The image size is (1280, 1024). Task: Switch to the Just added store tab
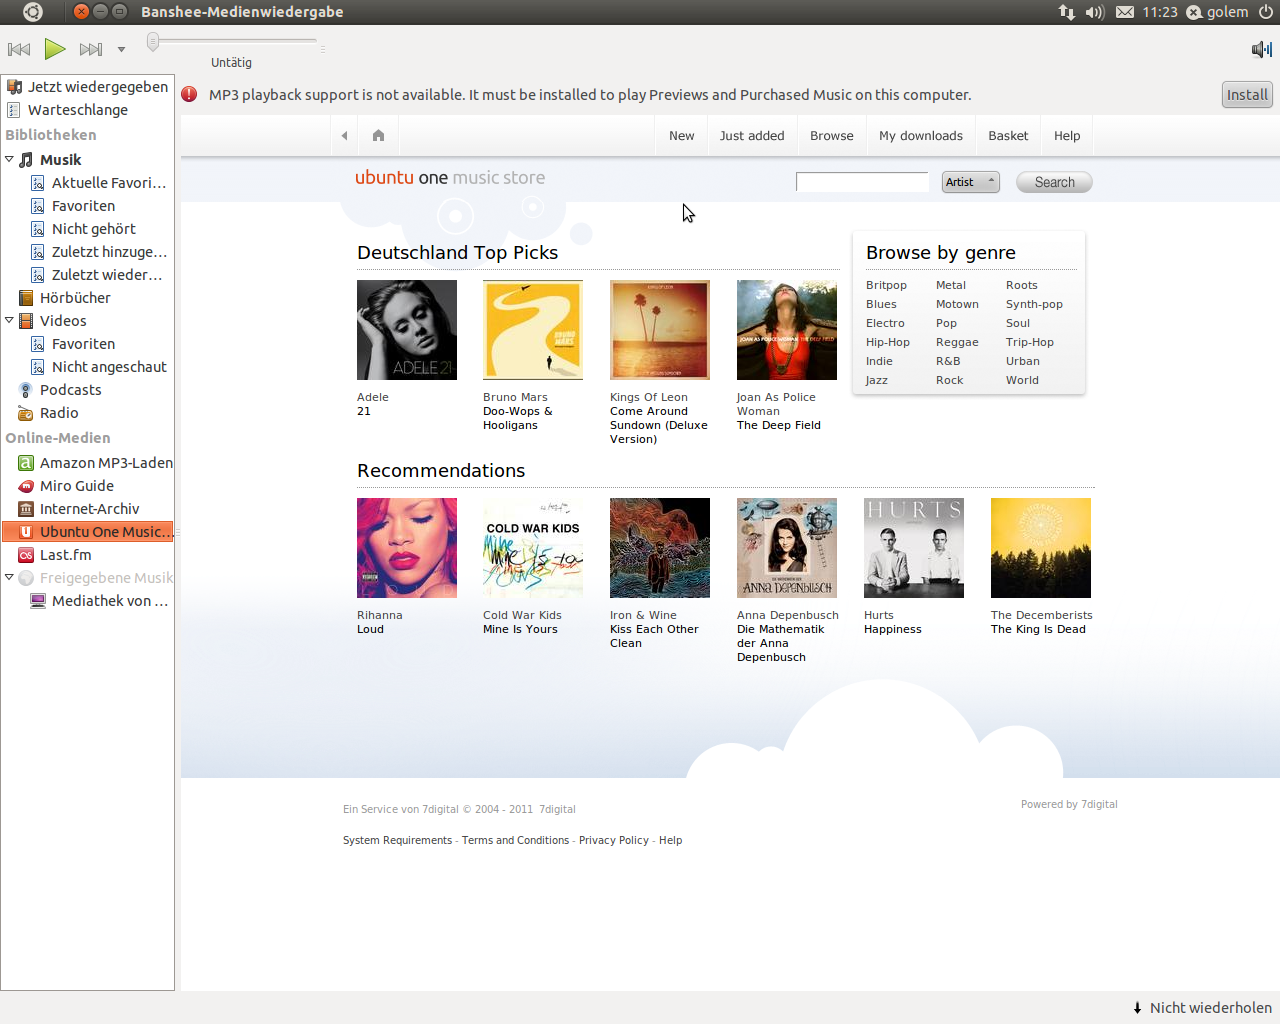752,134
